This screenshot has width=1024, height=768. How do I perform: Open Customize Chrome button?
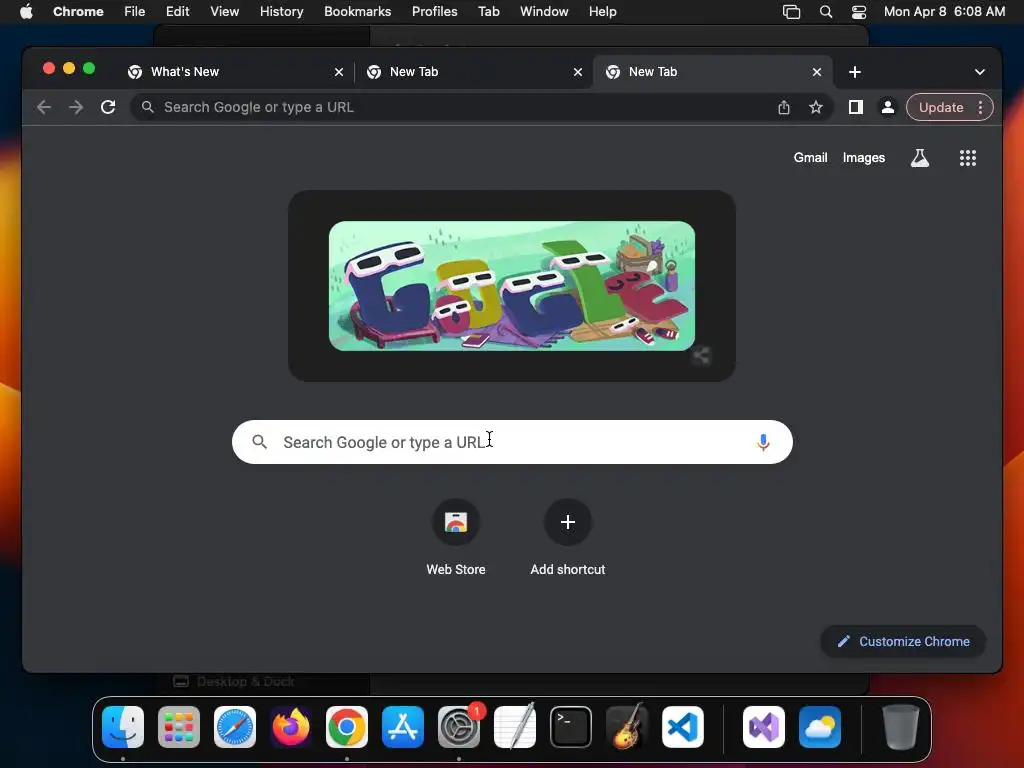coord(903,641)
